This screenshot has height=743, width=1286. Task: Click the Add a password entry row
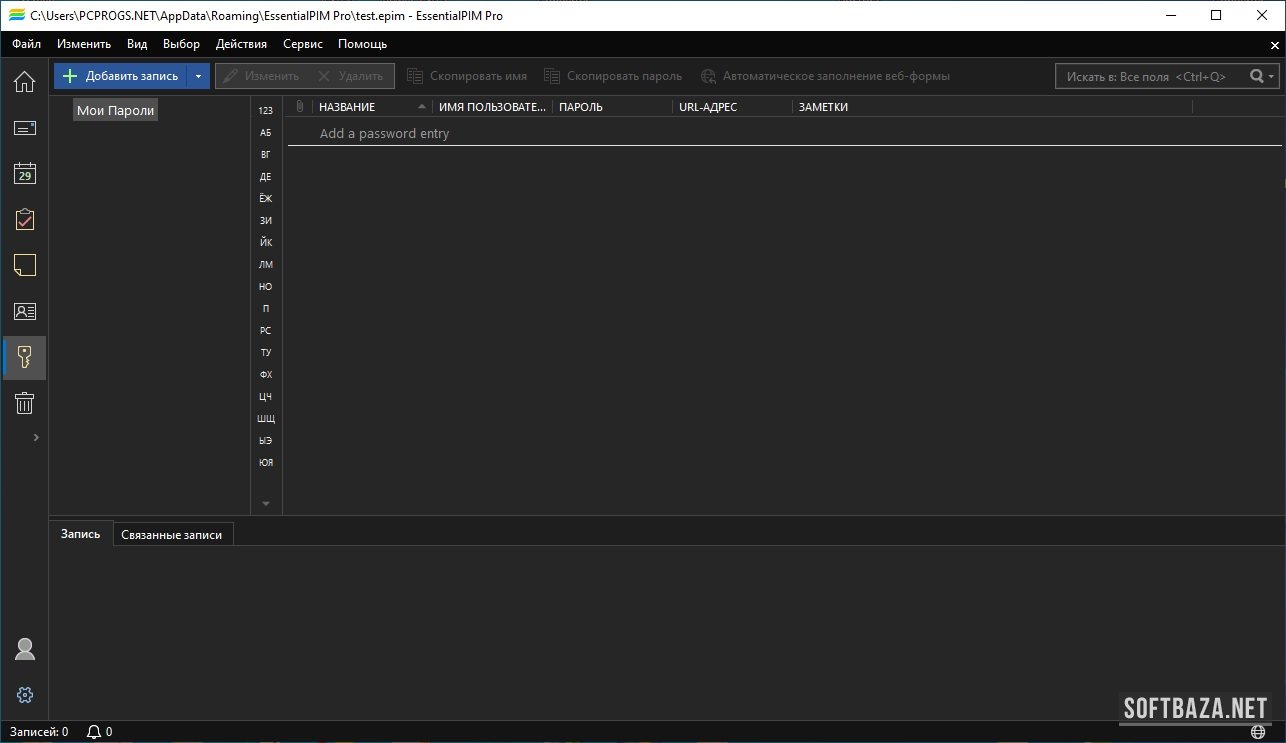[x=384, y=134]
